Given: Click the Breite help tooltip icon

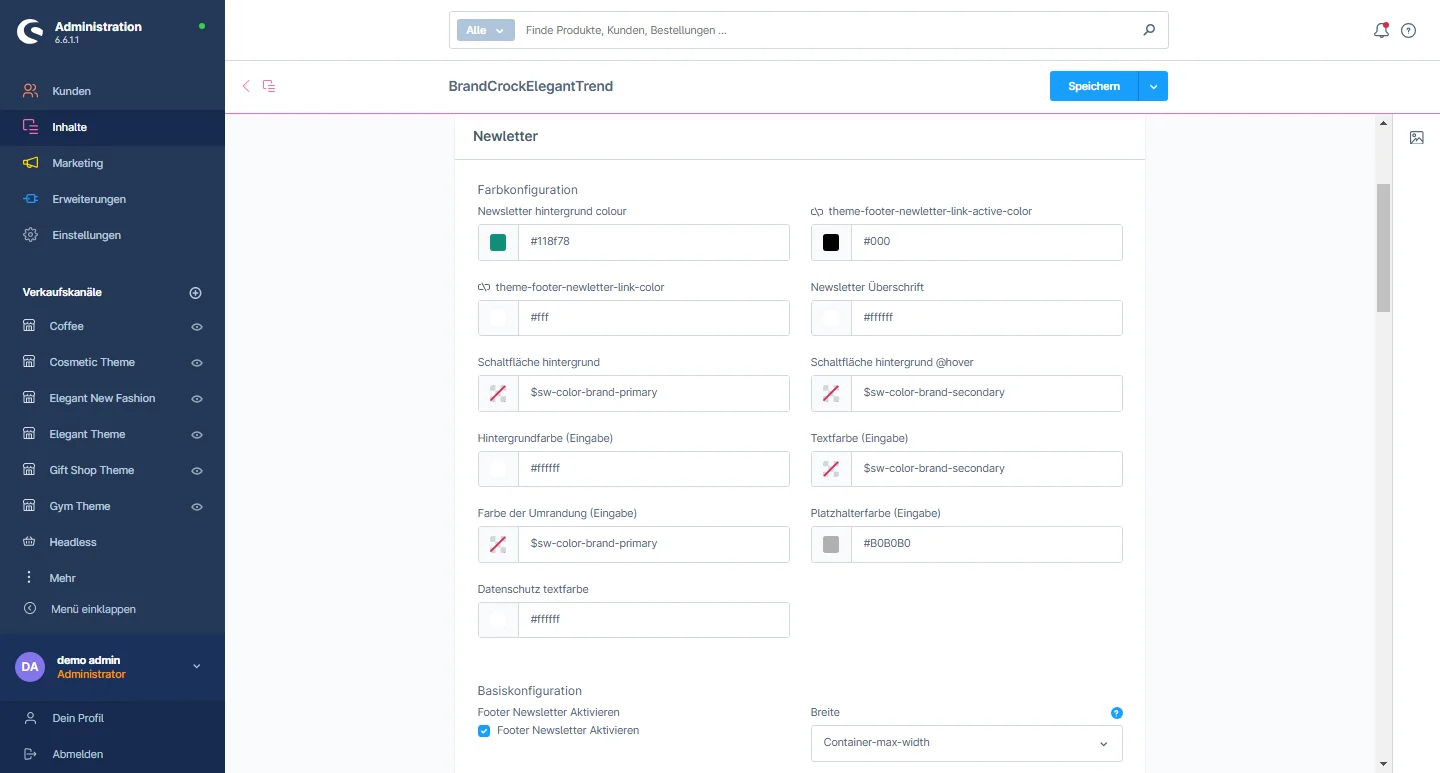Looking at the screenshot, I should tap(1116, 713).
